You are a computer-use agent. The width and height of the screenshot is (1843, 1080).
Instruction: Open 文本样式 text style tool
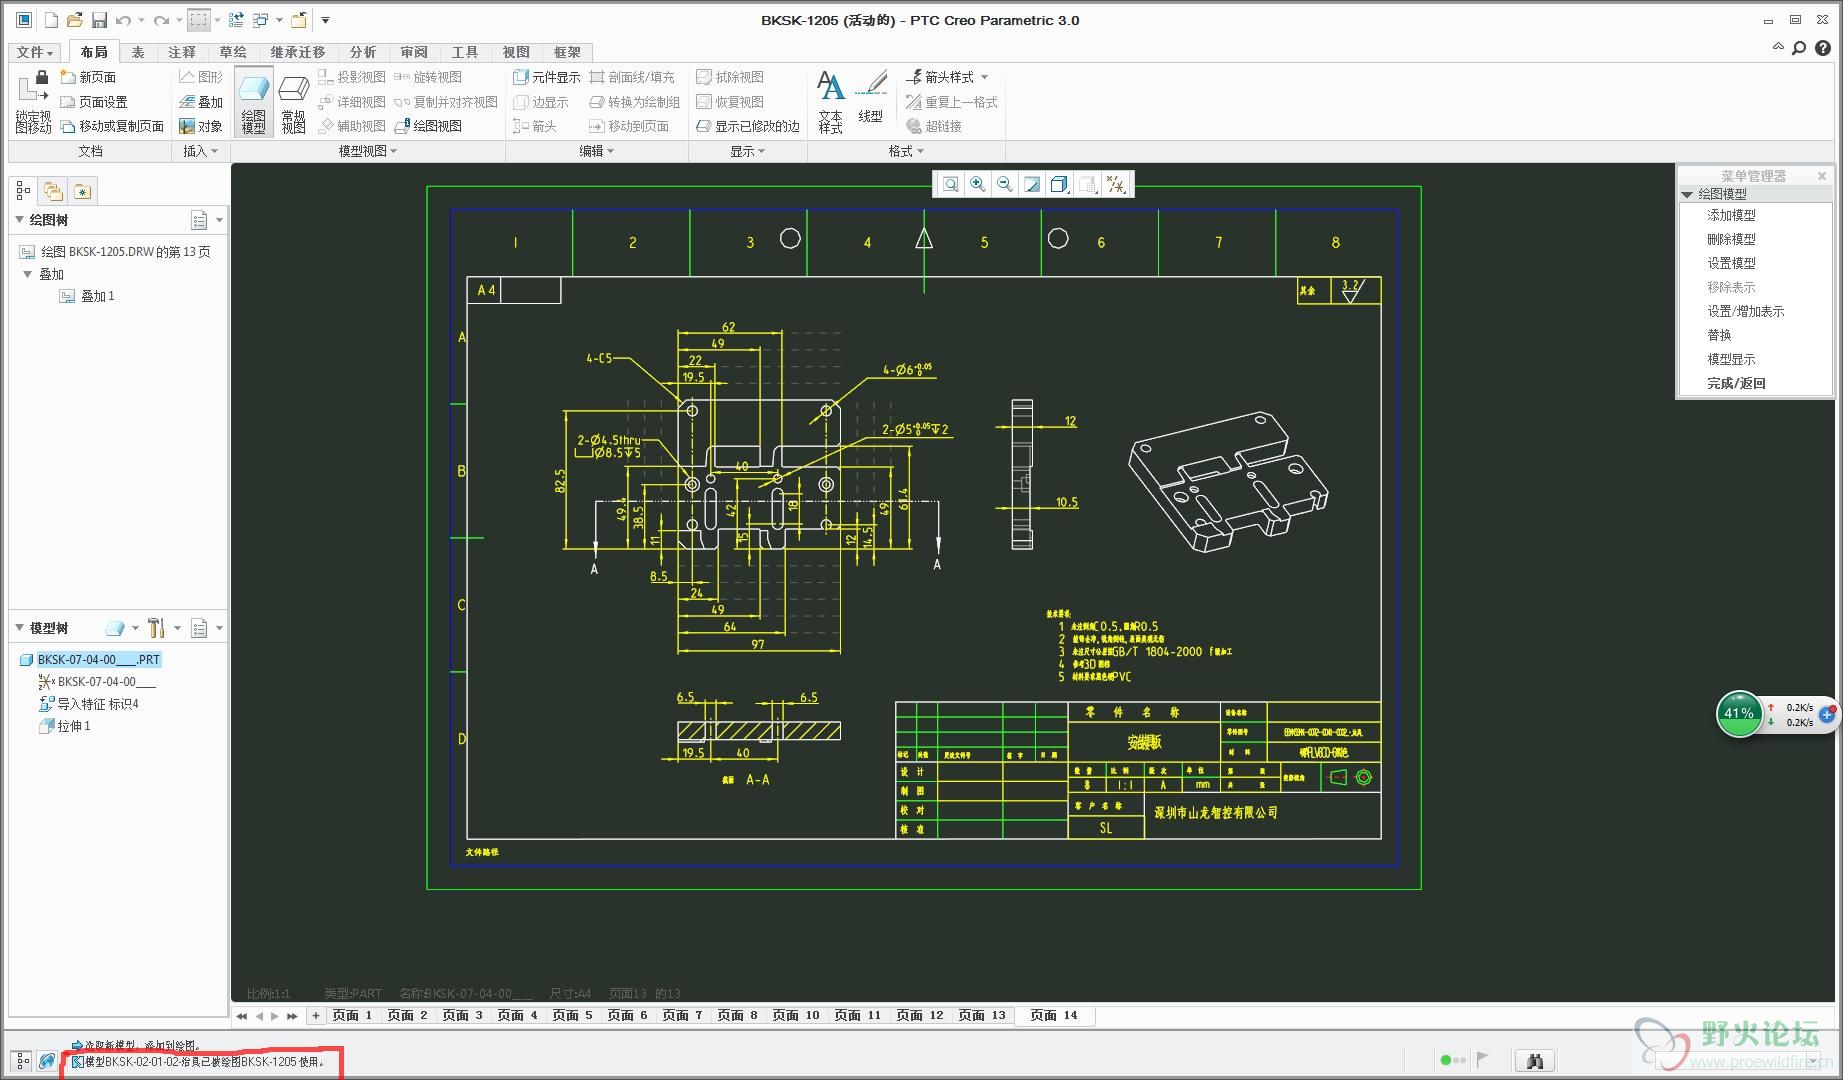[x=830, y=102]
